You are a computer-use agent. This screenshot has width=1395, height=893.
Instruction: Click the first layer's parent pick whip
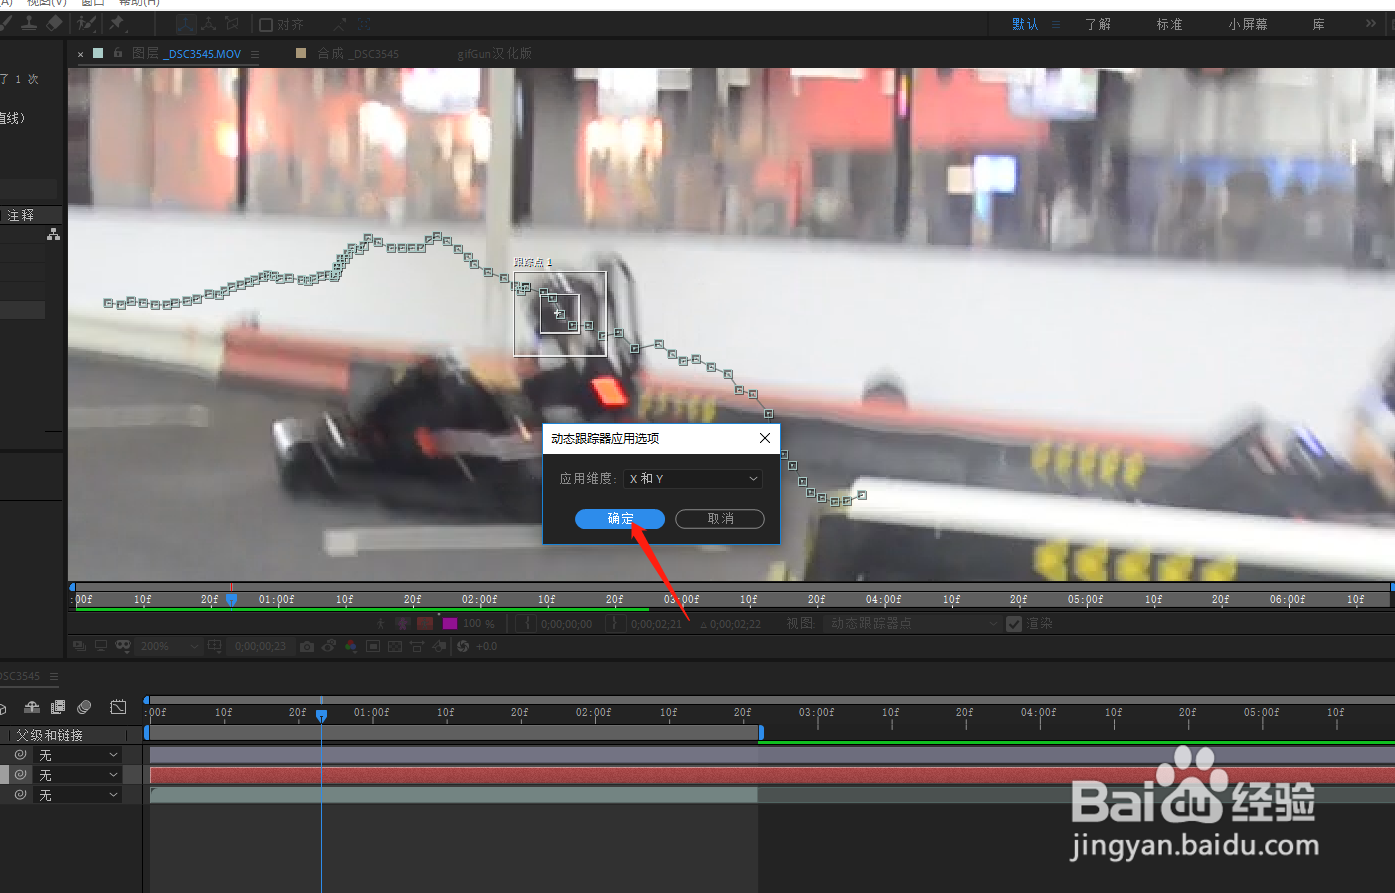[20, 755]
